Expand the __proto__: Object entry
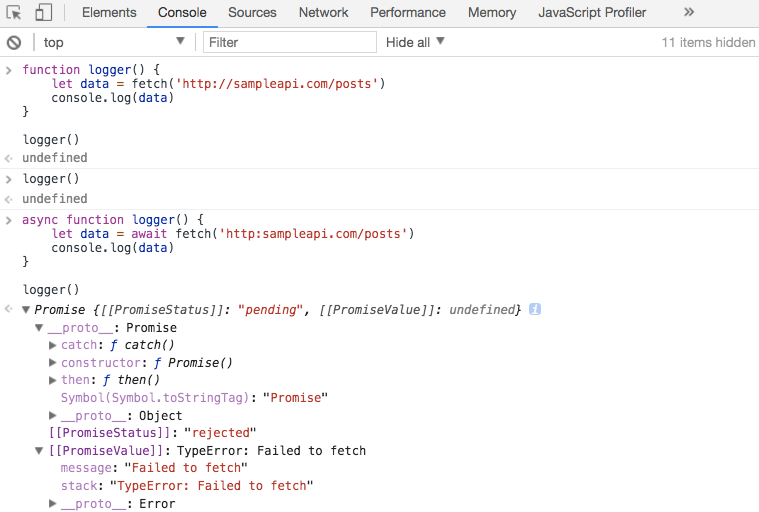 (x=53, y=416)
